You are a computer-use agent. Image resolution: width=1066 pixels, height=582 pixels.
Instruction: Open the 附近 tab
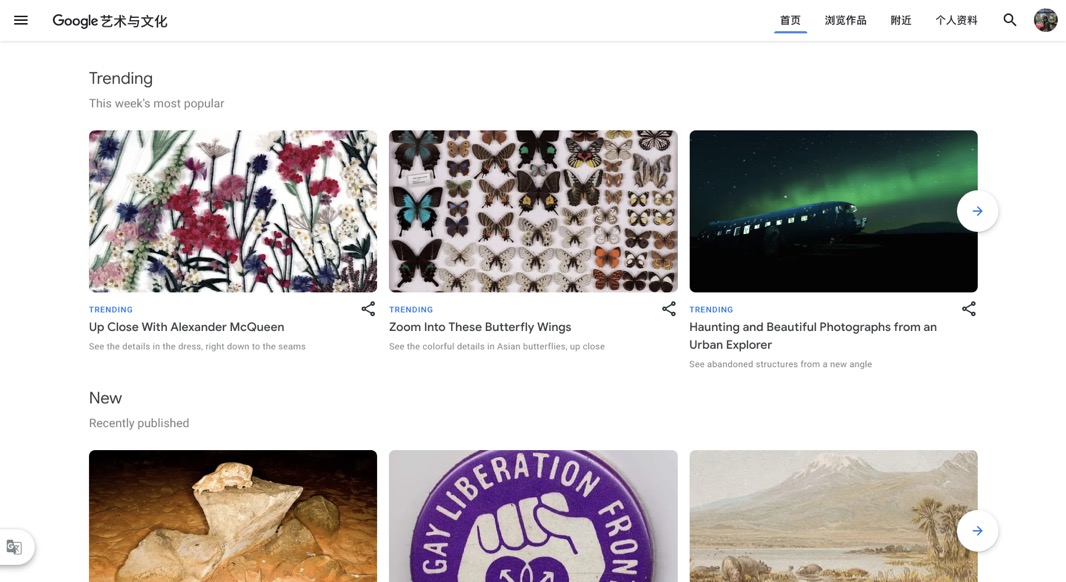point(901,20)
